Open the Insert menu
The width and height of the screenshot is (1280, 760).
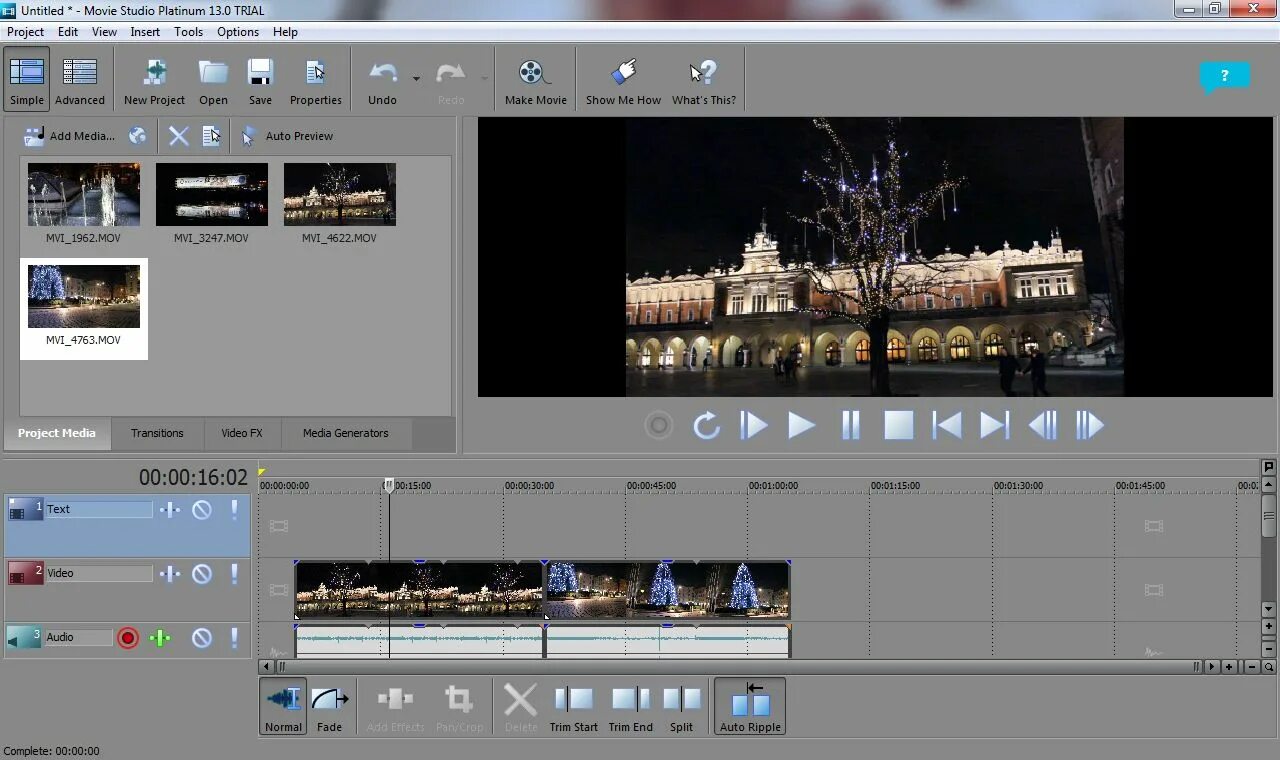(145, 32)
